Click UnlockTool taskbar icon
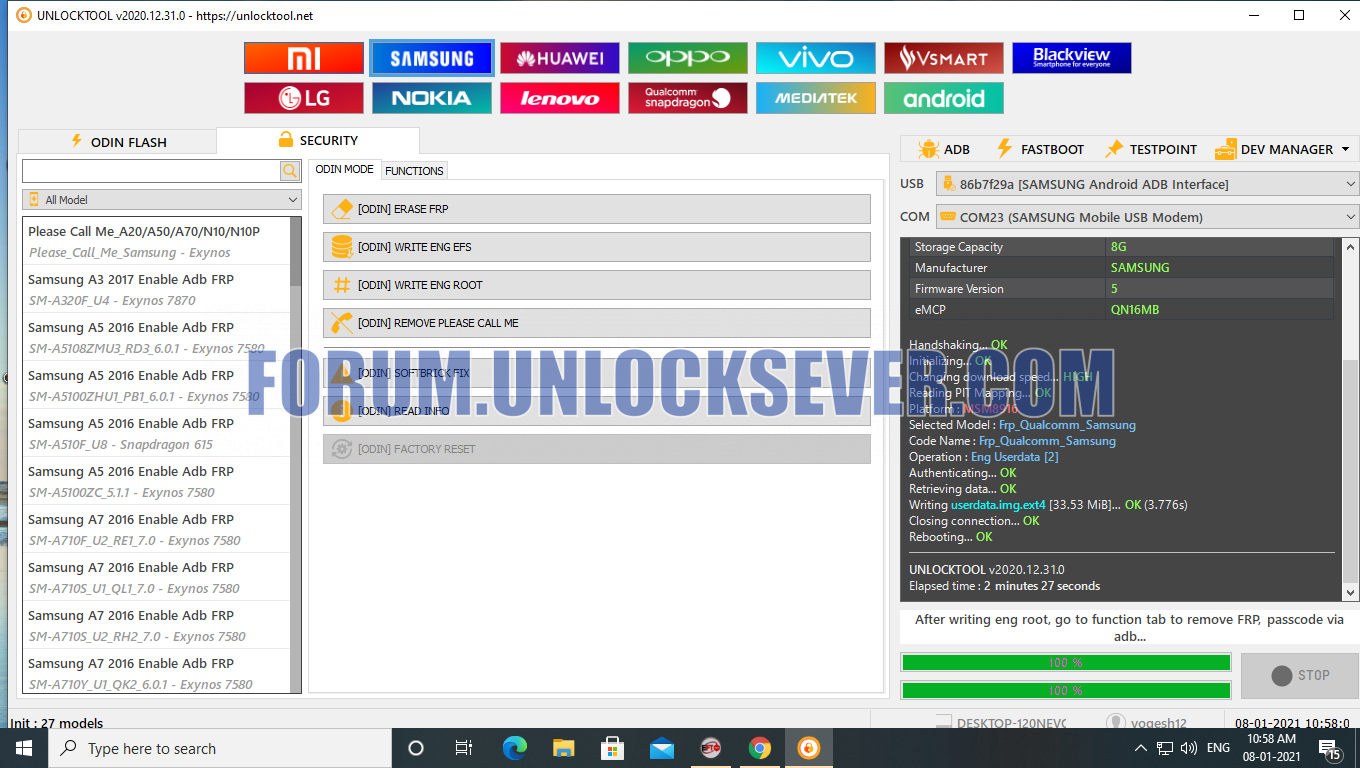1360x768 pixels. [x=808, y=748]
